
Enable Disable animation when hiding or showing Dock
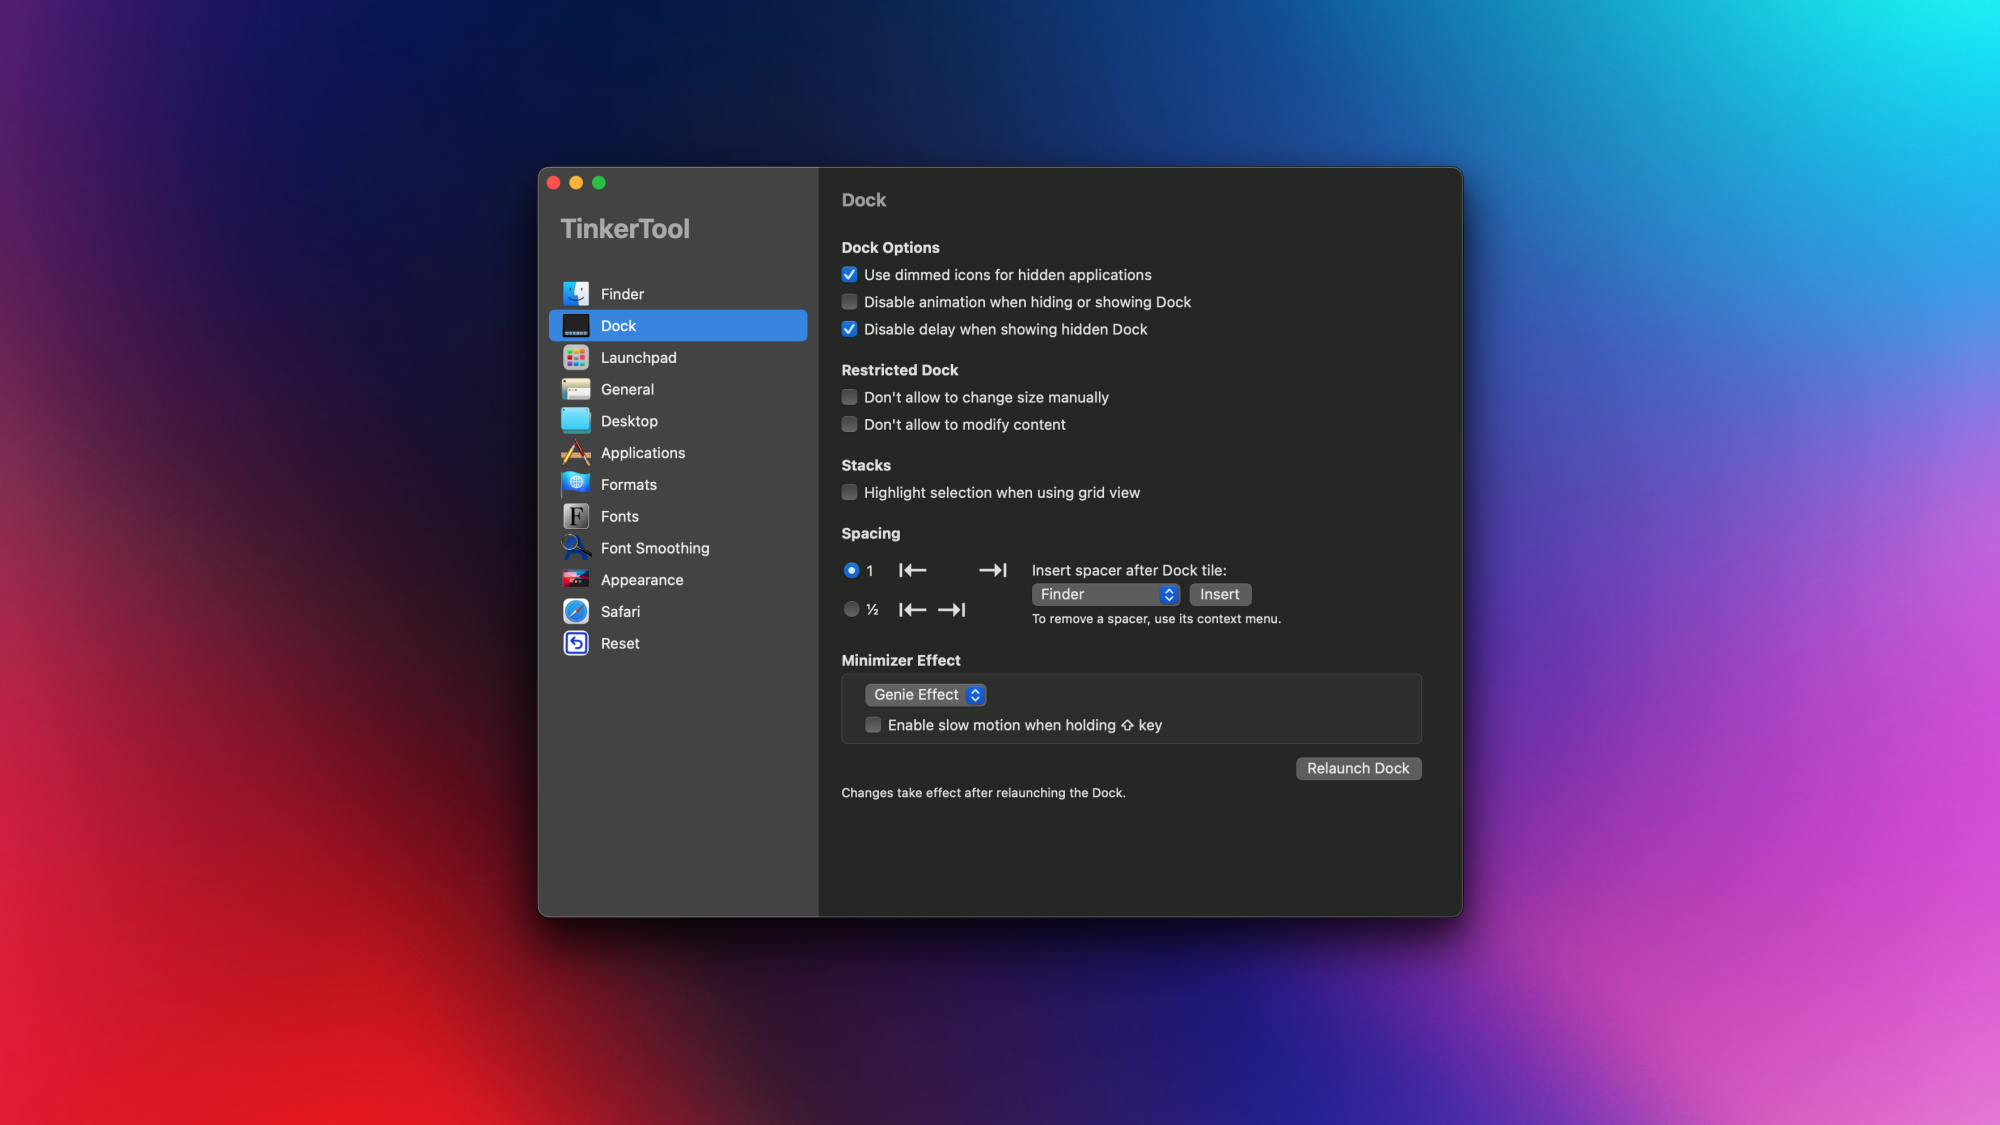tap(849, 301)
